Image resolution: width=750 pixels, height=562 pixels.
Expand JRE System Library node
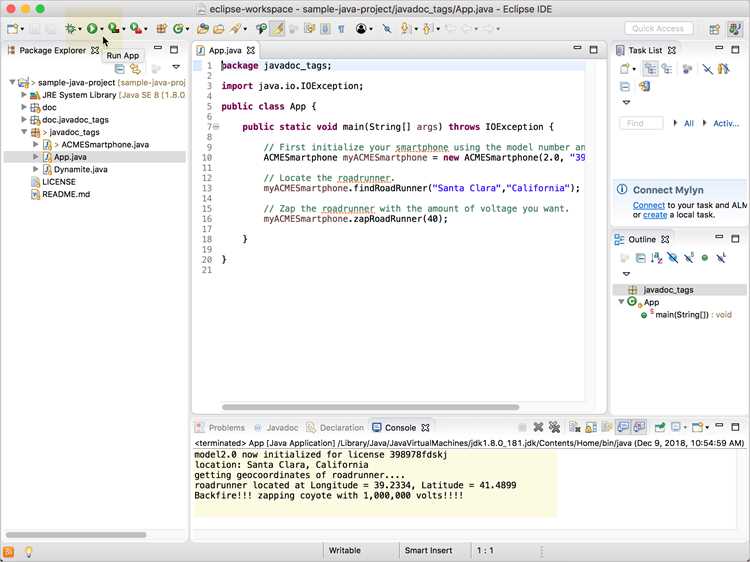(23, 95)
